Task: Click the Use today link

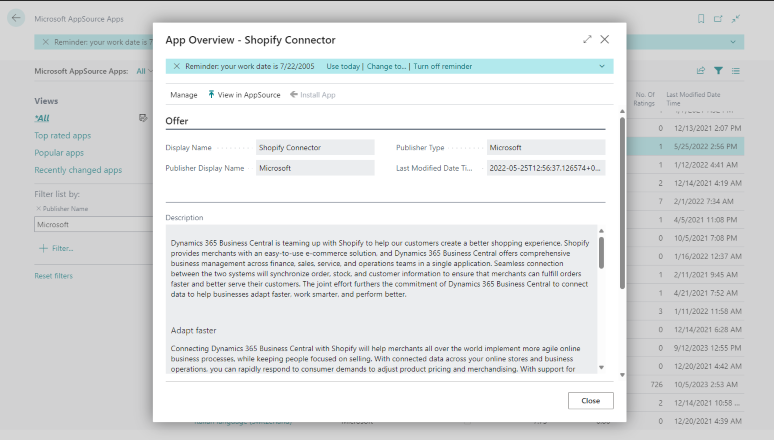Action: pyautogui.click(x=343, y=66)
